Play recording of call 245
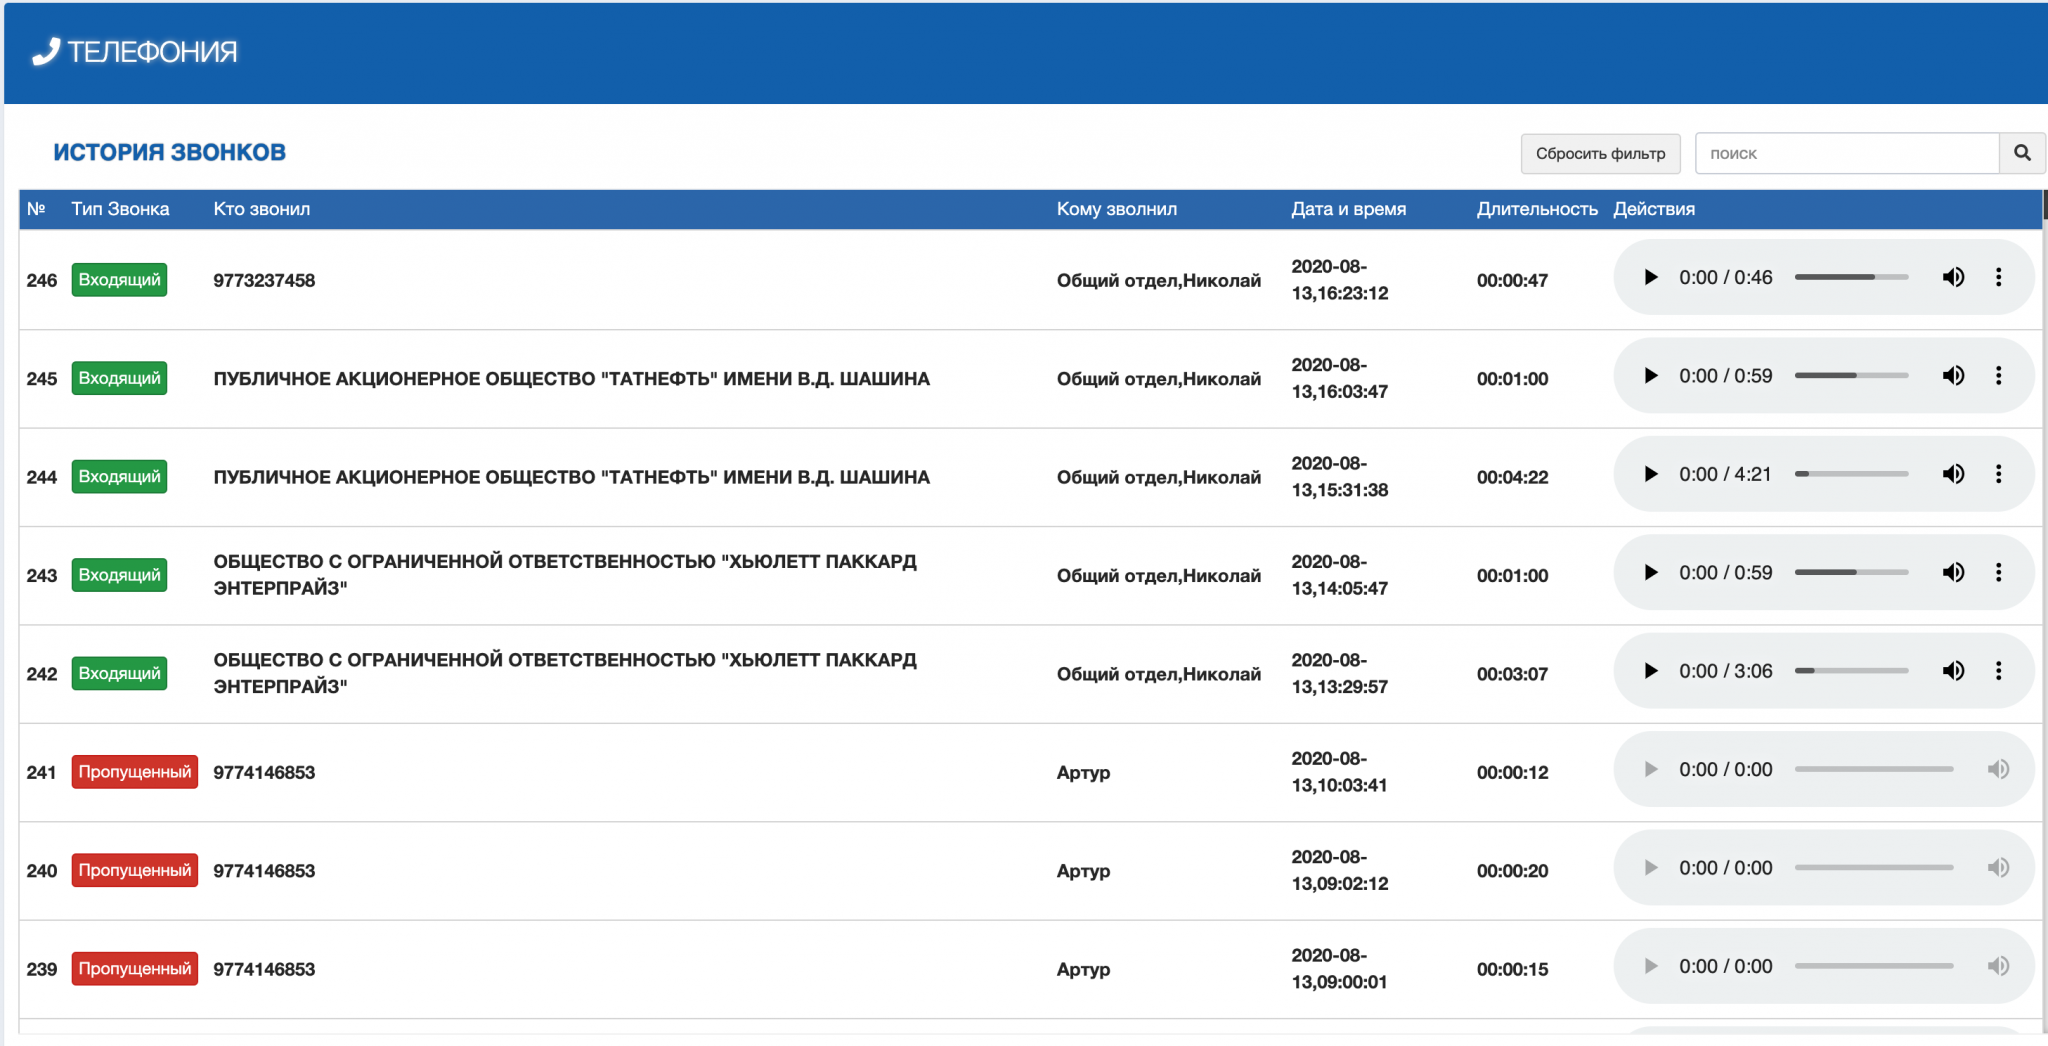This screenshot has height=1046, width=2048. (x=1650, y=376)
